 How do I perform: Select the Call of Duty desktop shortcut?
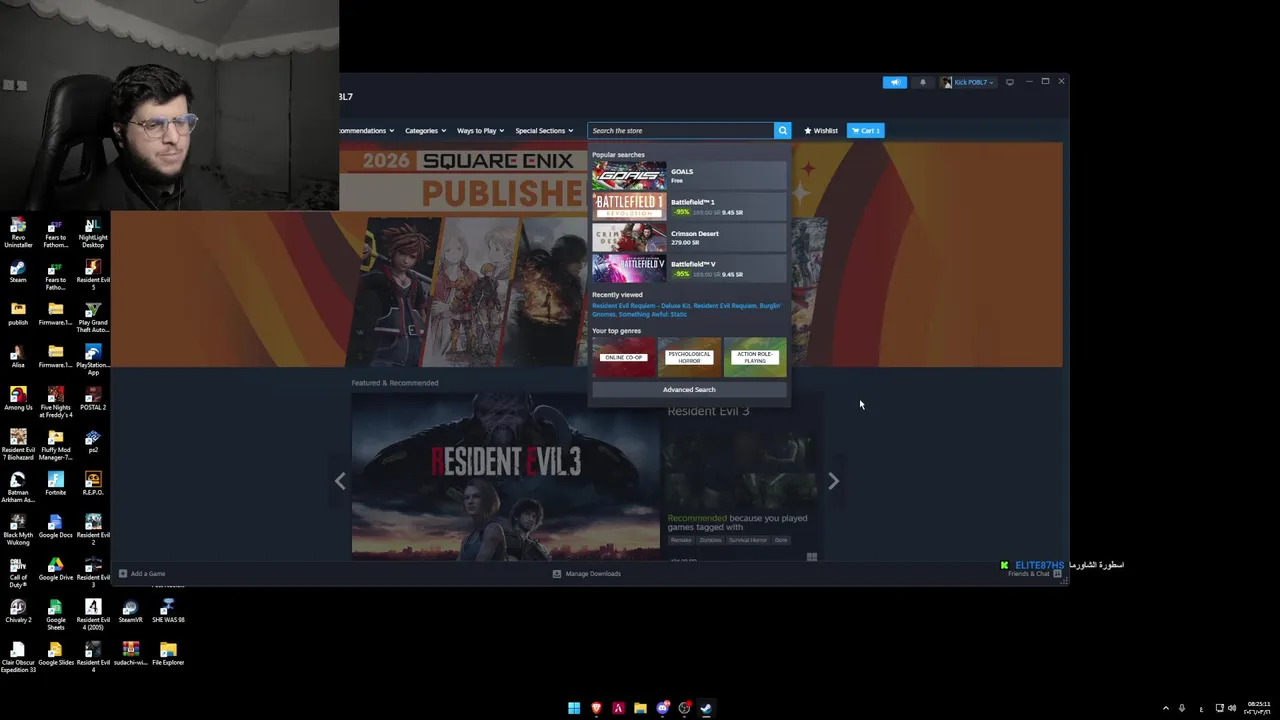point(18,572)
